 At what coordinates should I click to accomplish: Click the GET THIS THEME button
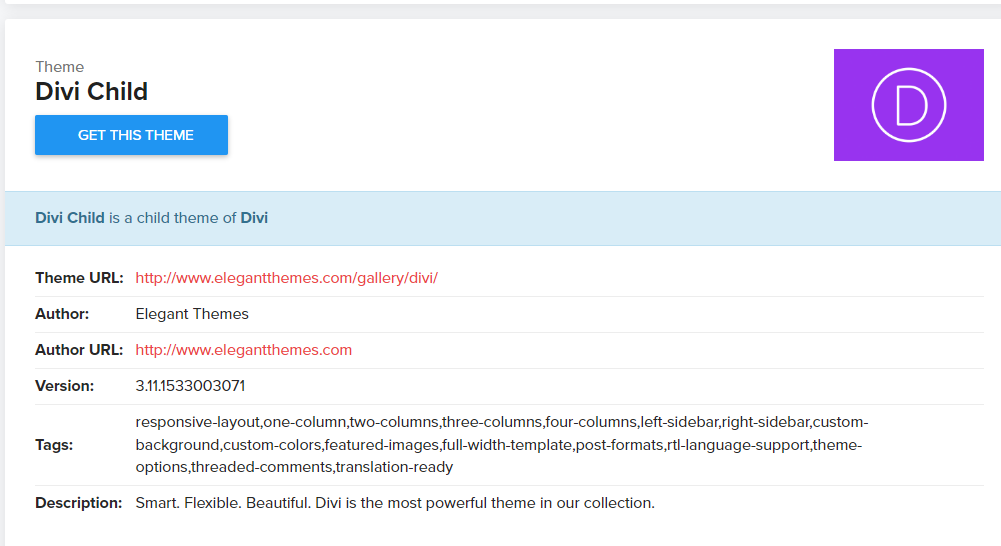tap(132, 135)
